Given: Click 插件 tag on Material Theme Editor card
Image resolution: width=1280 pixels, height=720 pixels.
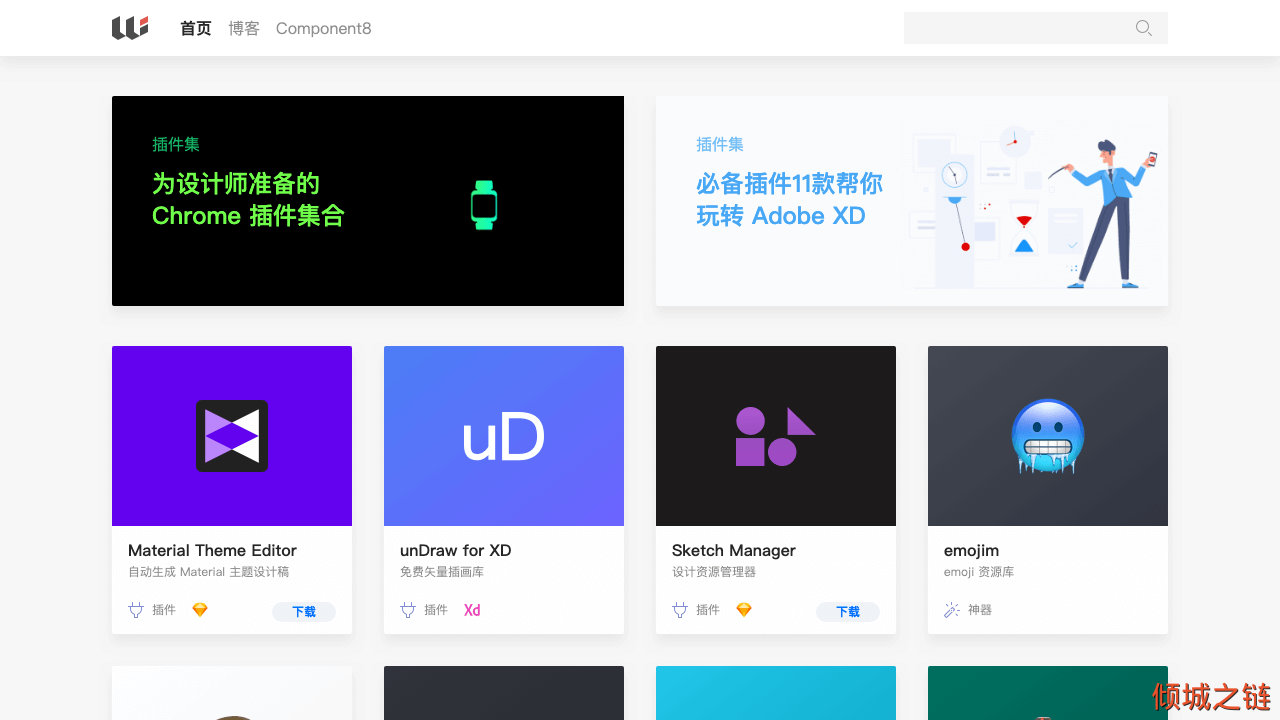Looking at the screenshot, I should (x=164, y=610).
